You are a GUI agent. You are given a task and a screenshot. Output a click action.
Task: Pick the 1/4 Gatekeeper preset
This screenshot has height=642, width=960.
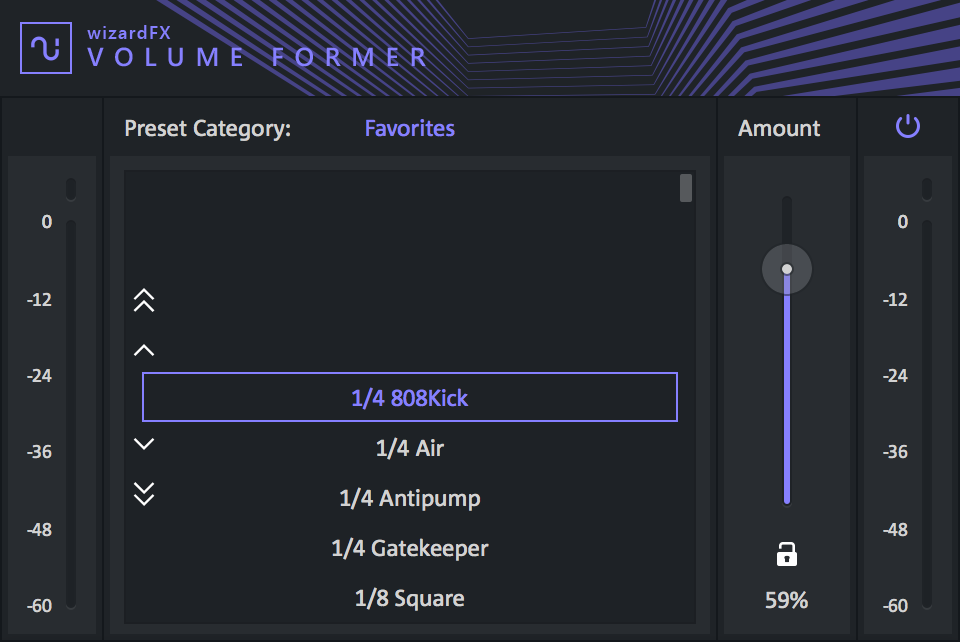tap(410, 548)
